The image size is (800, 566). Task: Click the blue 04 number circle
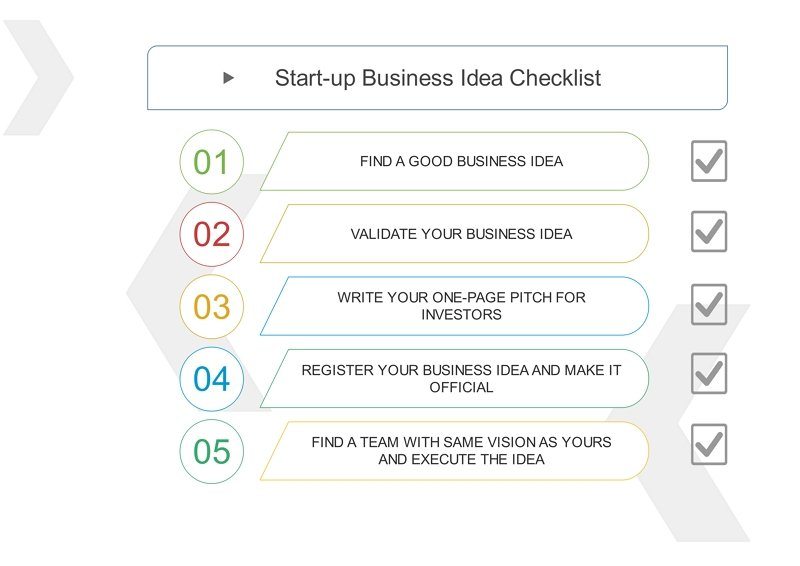212,379
